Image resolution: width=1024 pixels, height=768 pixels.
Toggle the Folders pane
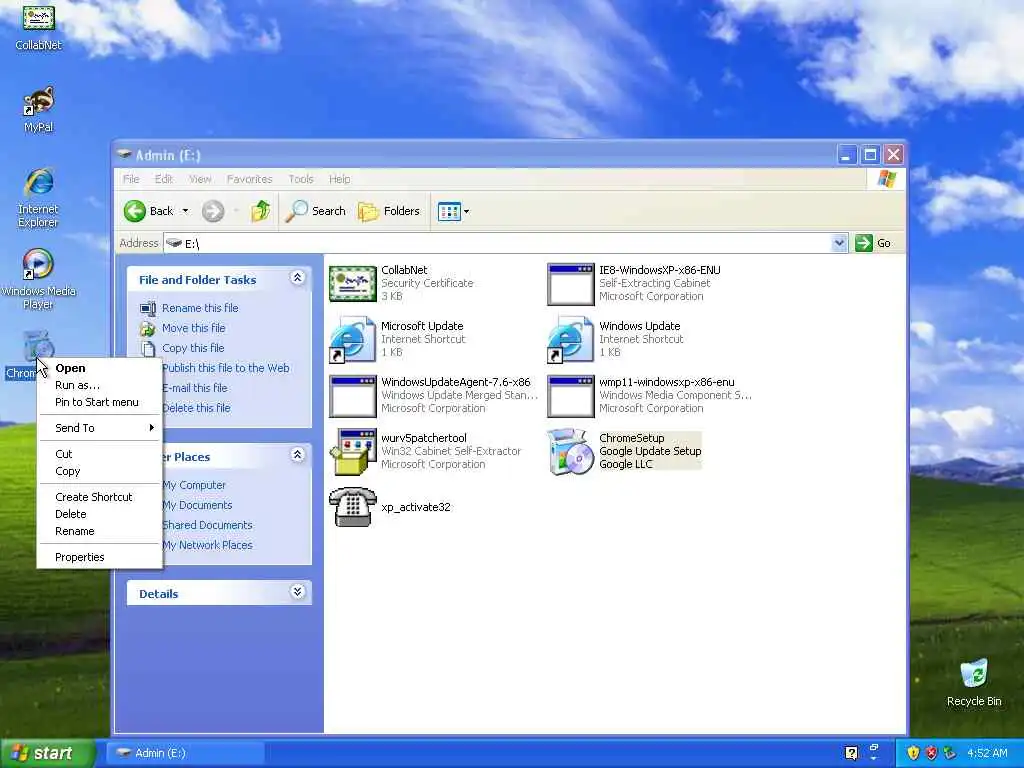tap(389, 211)
